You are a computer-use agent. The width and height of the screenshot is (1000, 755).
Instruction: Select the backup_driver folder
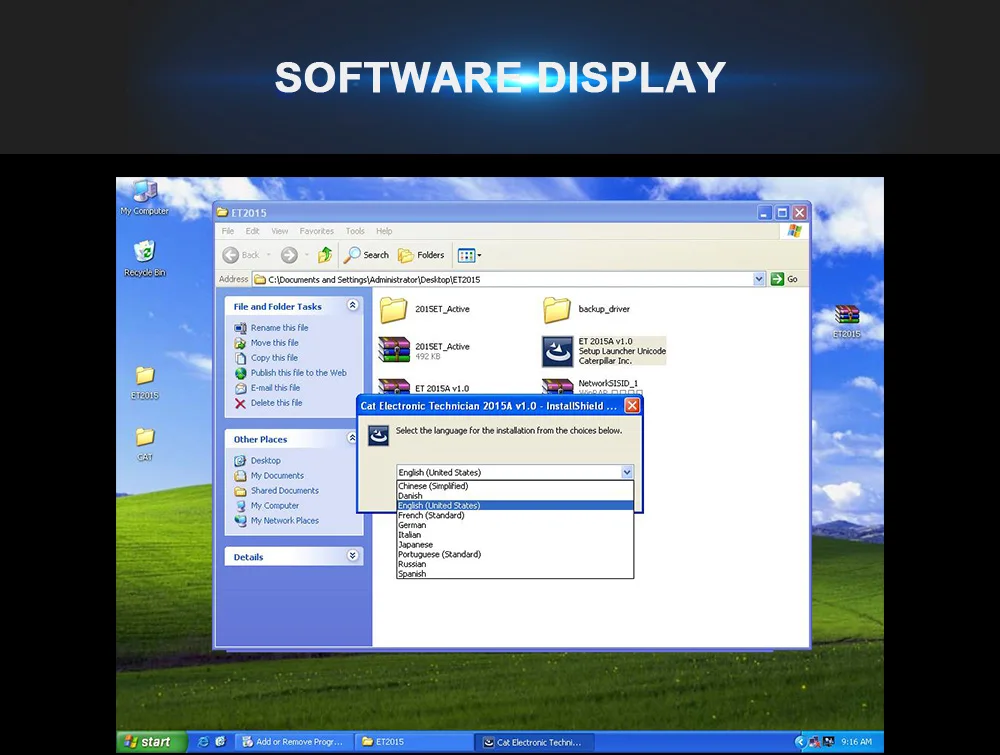(587, 309)
